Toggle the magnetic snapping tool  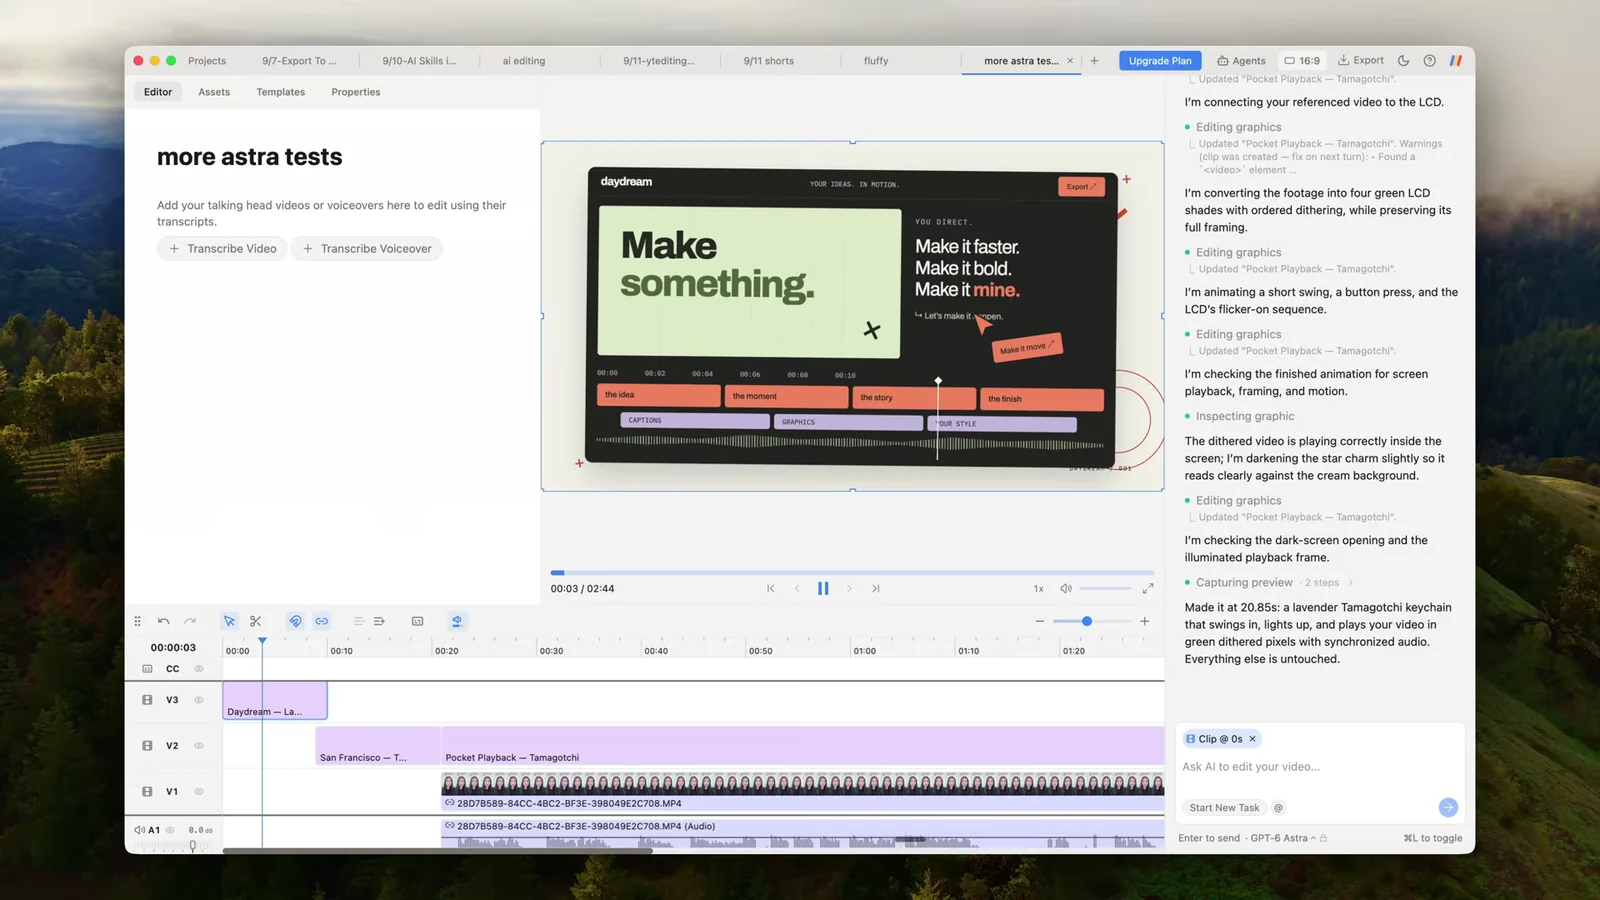pyautogui.click(x=295, y=621)
